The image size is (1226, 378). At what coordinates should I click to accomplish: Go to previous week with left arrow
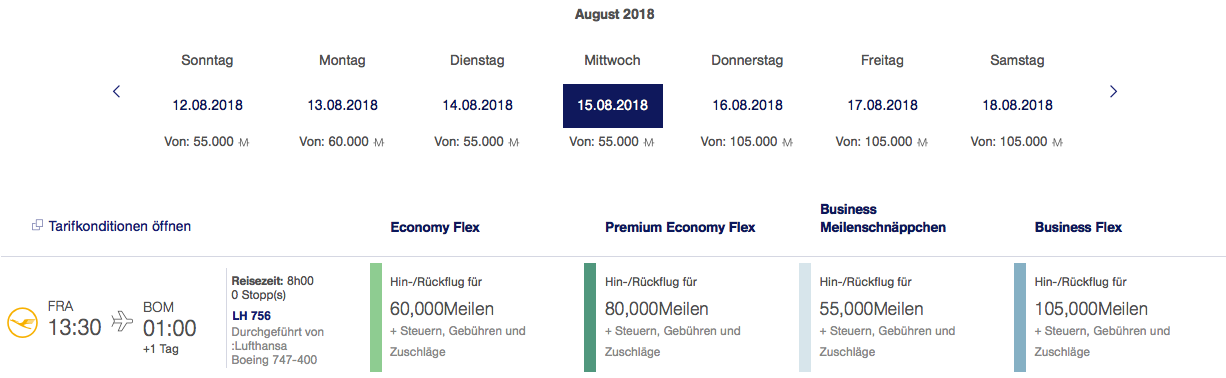coord(116,91)
